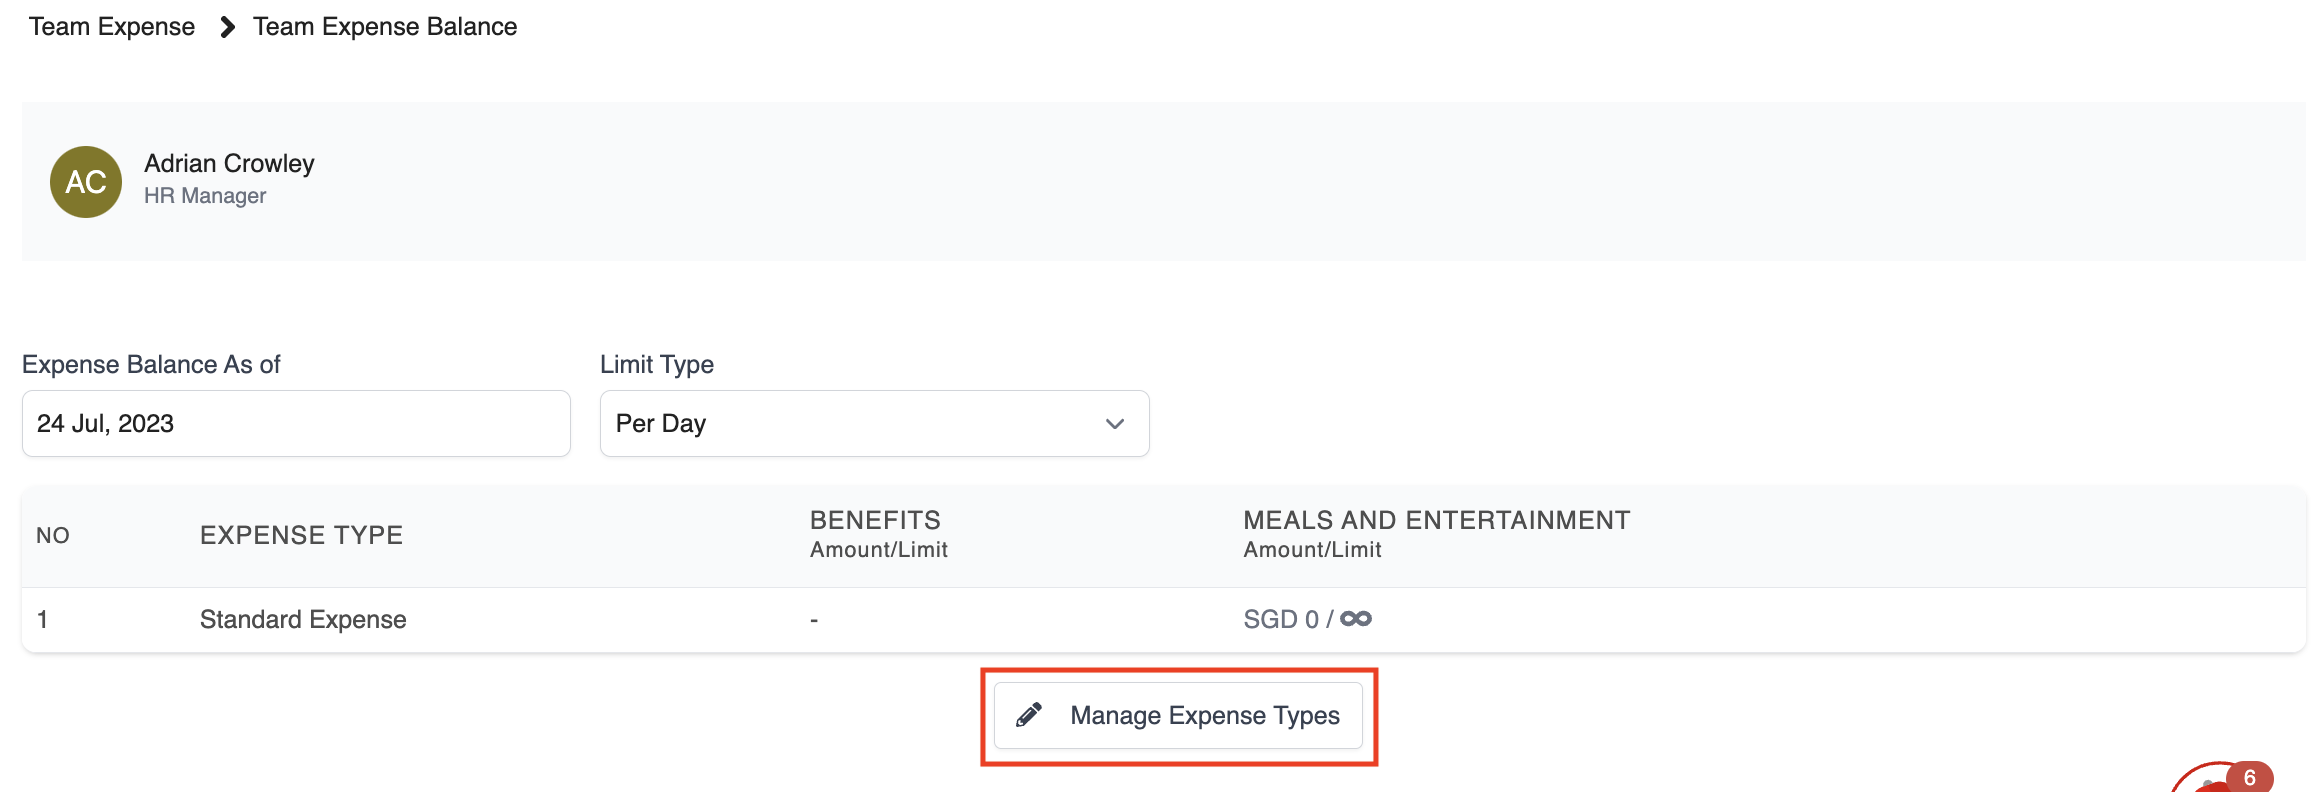Go to Team Expense breadcrumb
Screen dimensions: 2321x792
[112, 27]
